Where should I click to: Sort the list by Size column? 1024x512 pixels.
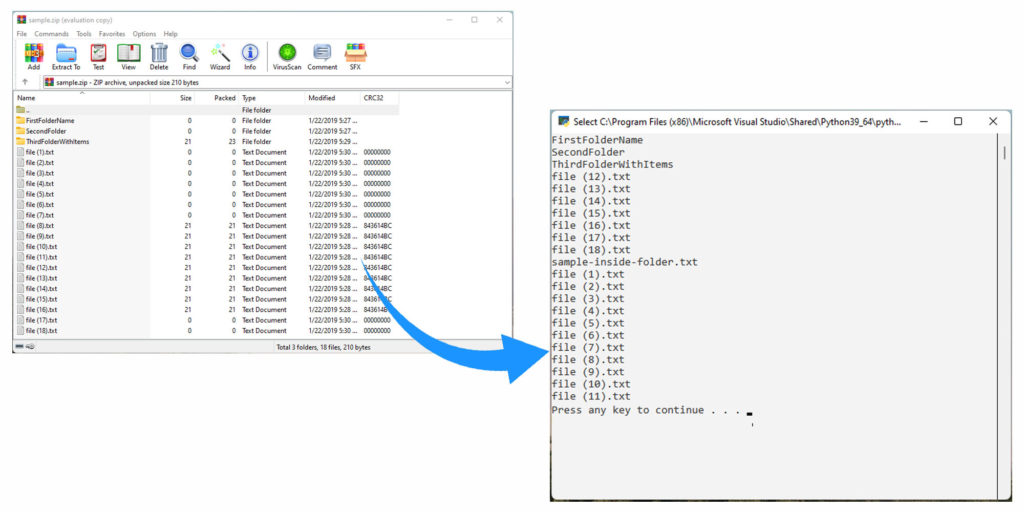[x=185, y=98]
